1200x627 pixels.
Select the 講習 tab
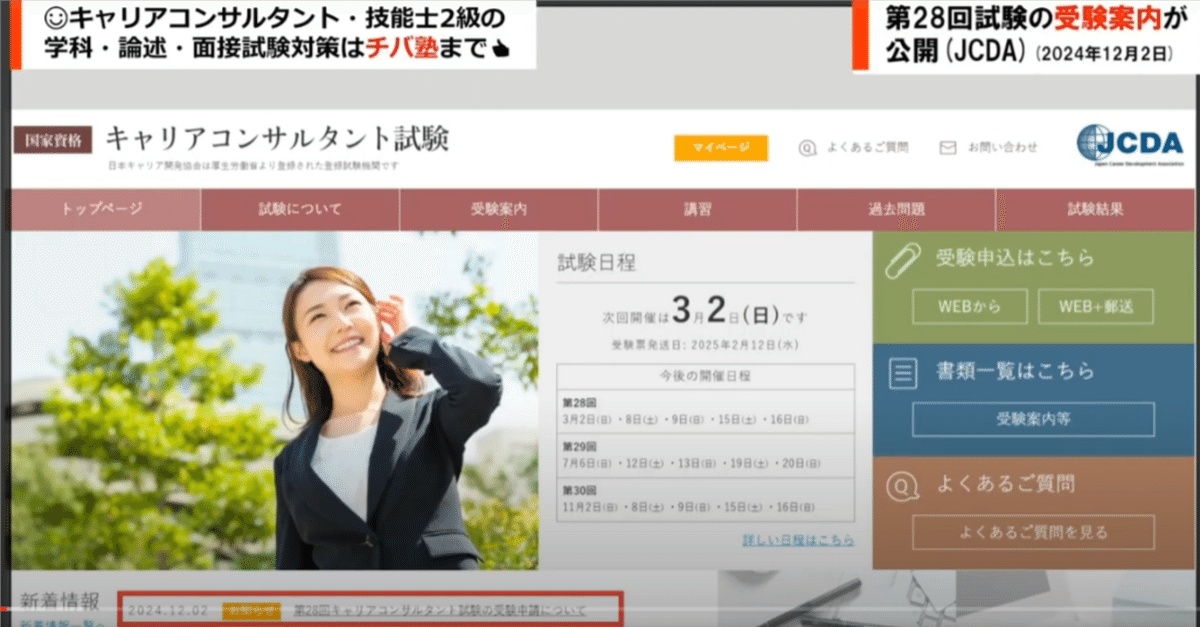coord(697,210)
